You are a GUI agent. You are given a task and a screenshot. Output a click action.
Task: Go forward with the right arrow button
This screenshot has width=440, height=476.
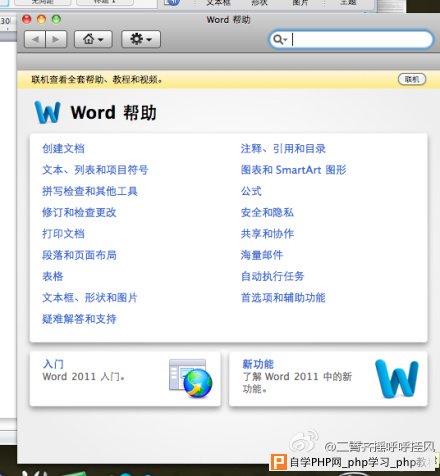click(56, 40)
